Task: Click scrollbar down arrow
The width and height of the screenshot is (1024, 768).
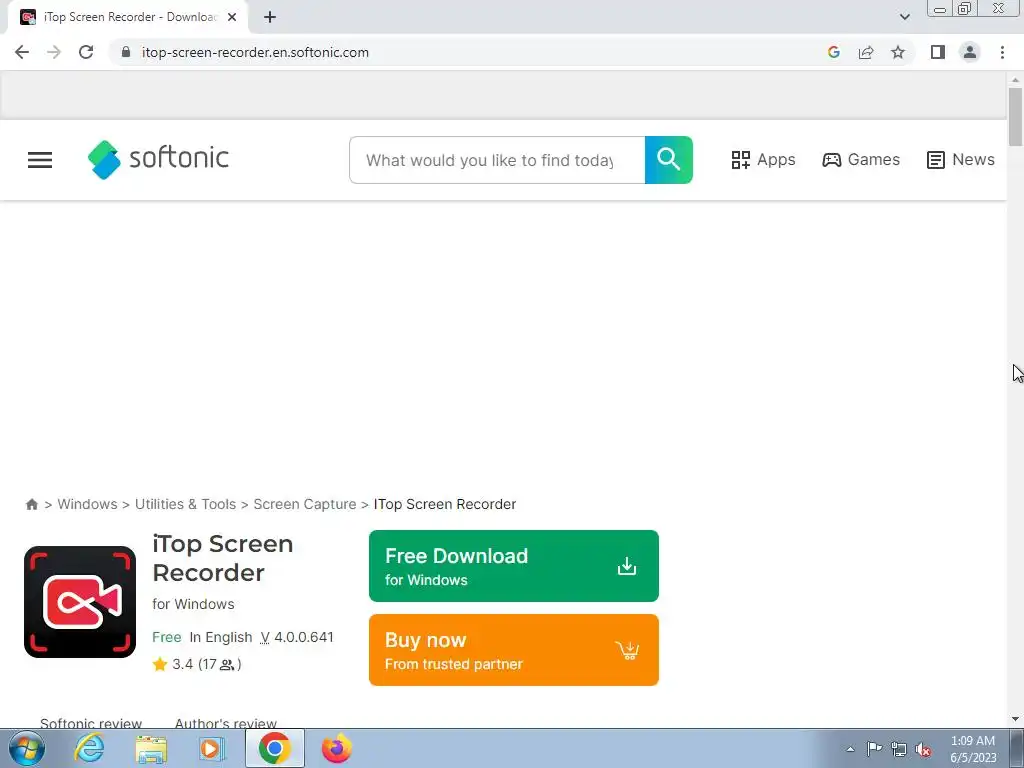Action: pos(1015,719)
